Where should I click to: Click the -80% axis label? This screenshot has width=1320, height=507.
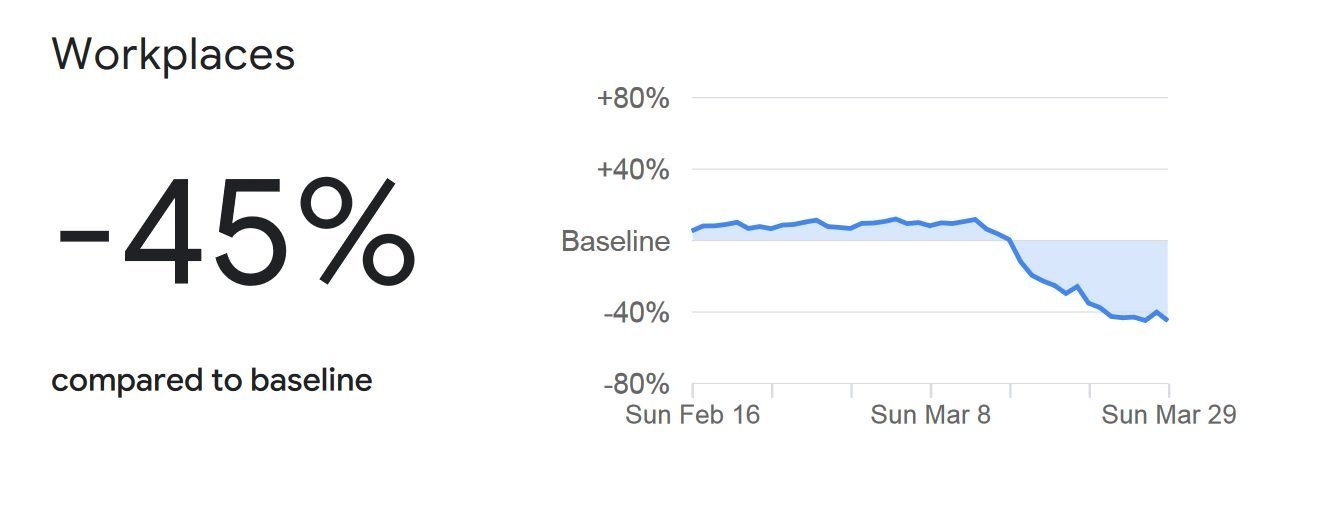coord(635,385)
